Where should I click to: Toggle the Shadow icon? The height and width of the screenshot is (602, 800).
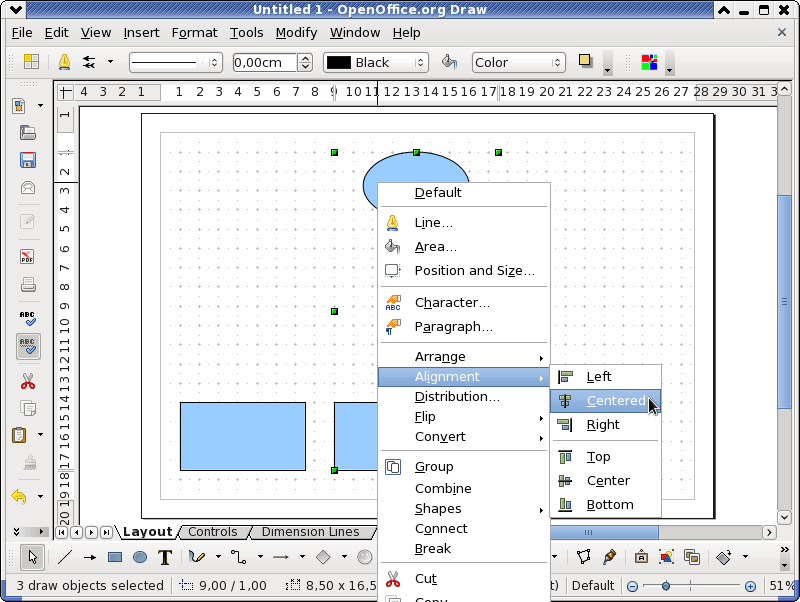coord(585,61)
